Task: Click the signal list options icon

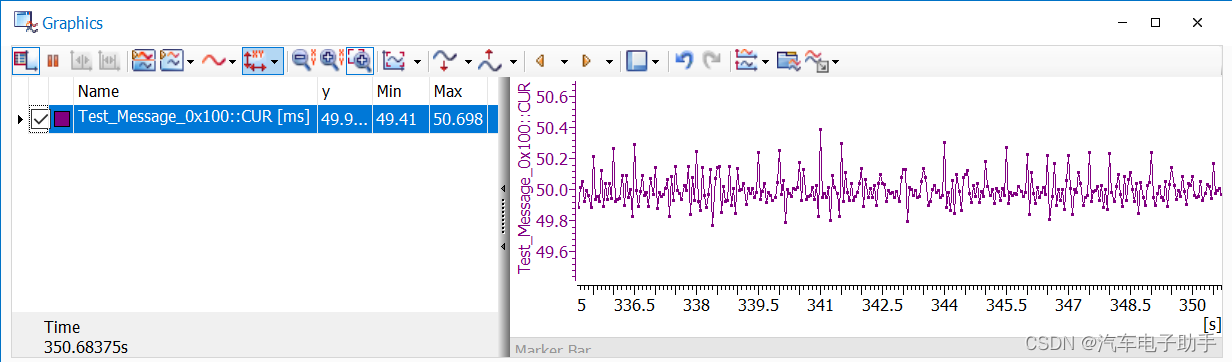Action: [746, 61]
